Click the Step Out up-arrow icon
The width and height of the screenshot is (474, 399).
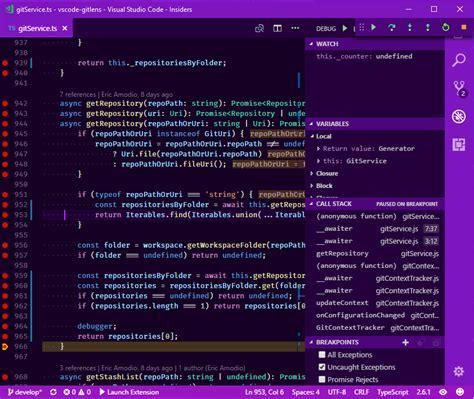428,27
